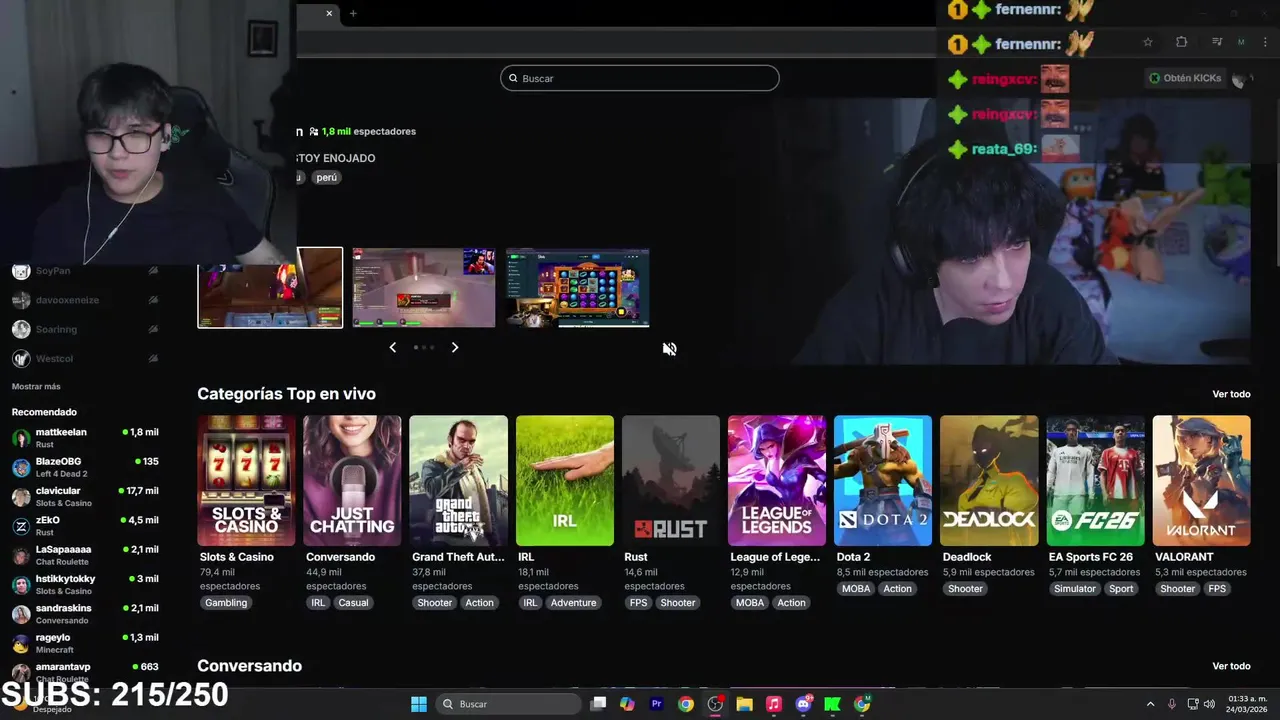Screen dimensions: 1280x720
Task: Open the Apple Music taskbar icon
Action: tap(773, 704)
